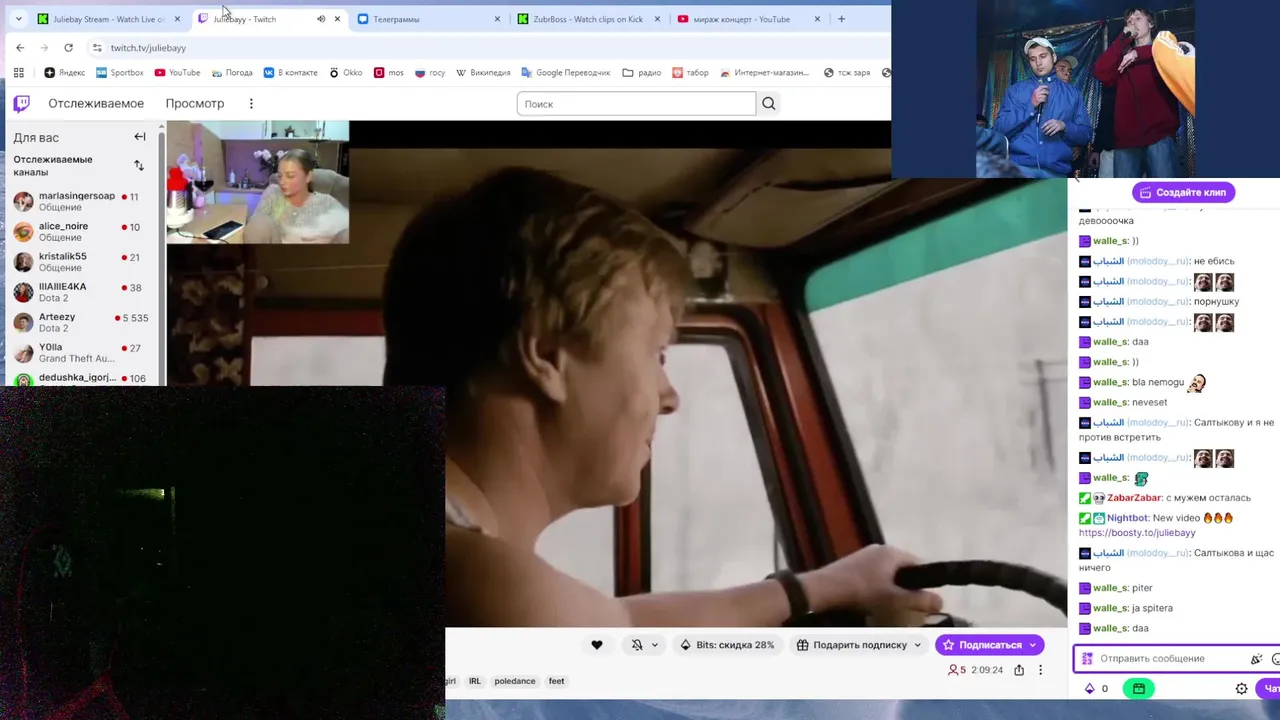Click browser back arrow
The height and width of the screenshot is (720, 1280).
pyautogui.click(x=20, y=47)
